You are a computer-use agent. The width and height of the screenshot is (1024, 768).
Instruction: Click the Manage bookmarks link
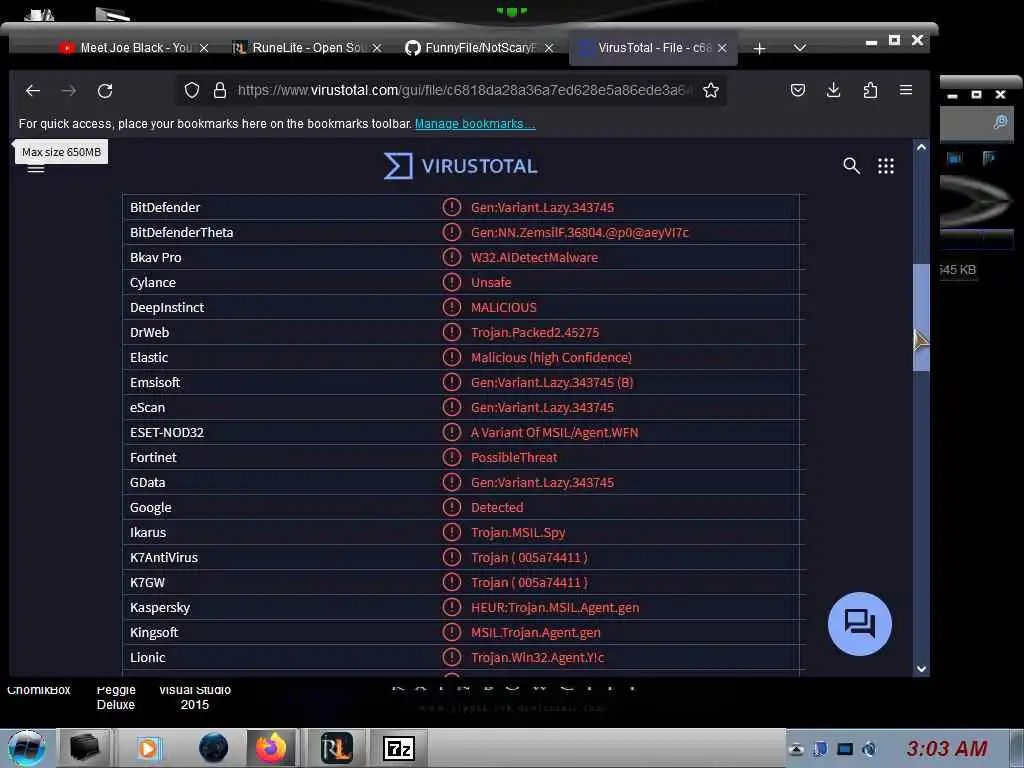475,123
